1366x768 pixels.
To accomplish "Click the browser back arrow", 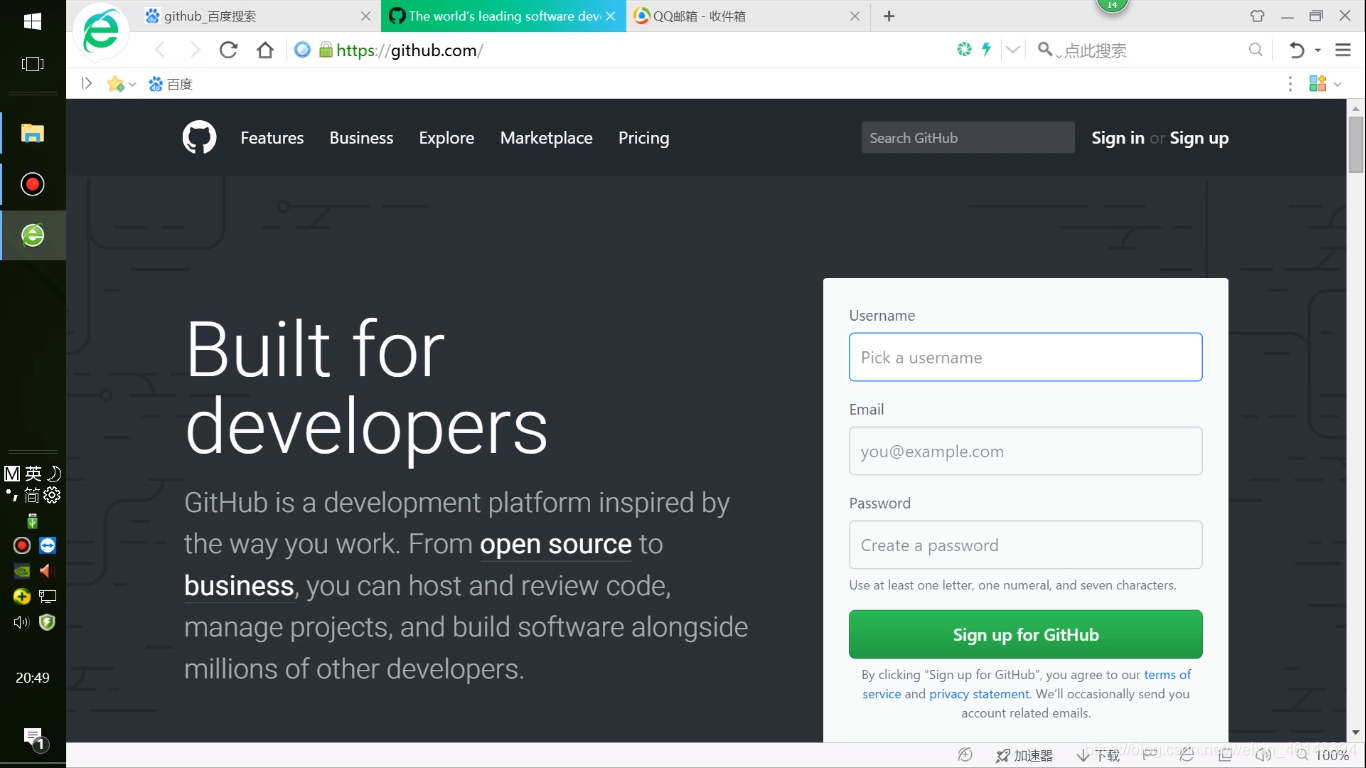I will click(x=160, y=50).
